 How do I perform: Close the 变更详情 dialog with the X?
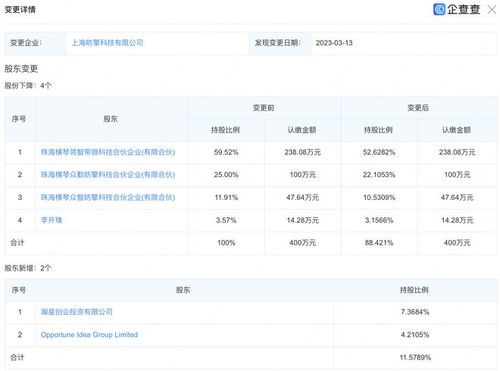coord(492,9)
